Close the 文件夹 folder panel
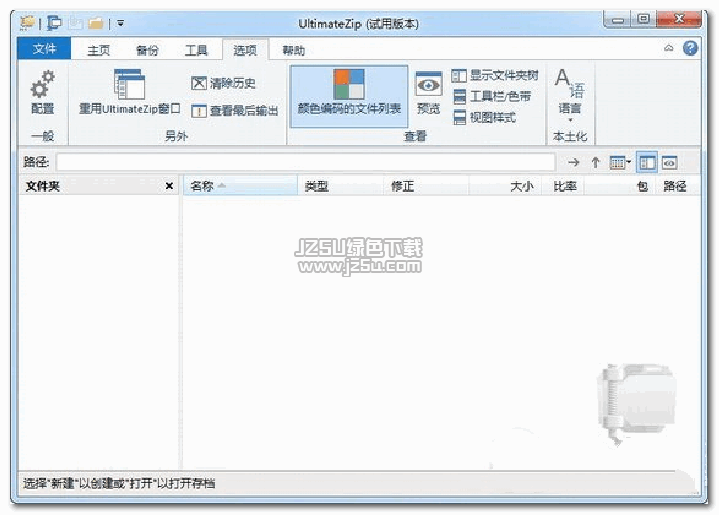 pos(169,186)
